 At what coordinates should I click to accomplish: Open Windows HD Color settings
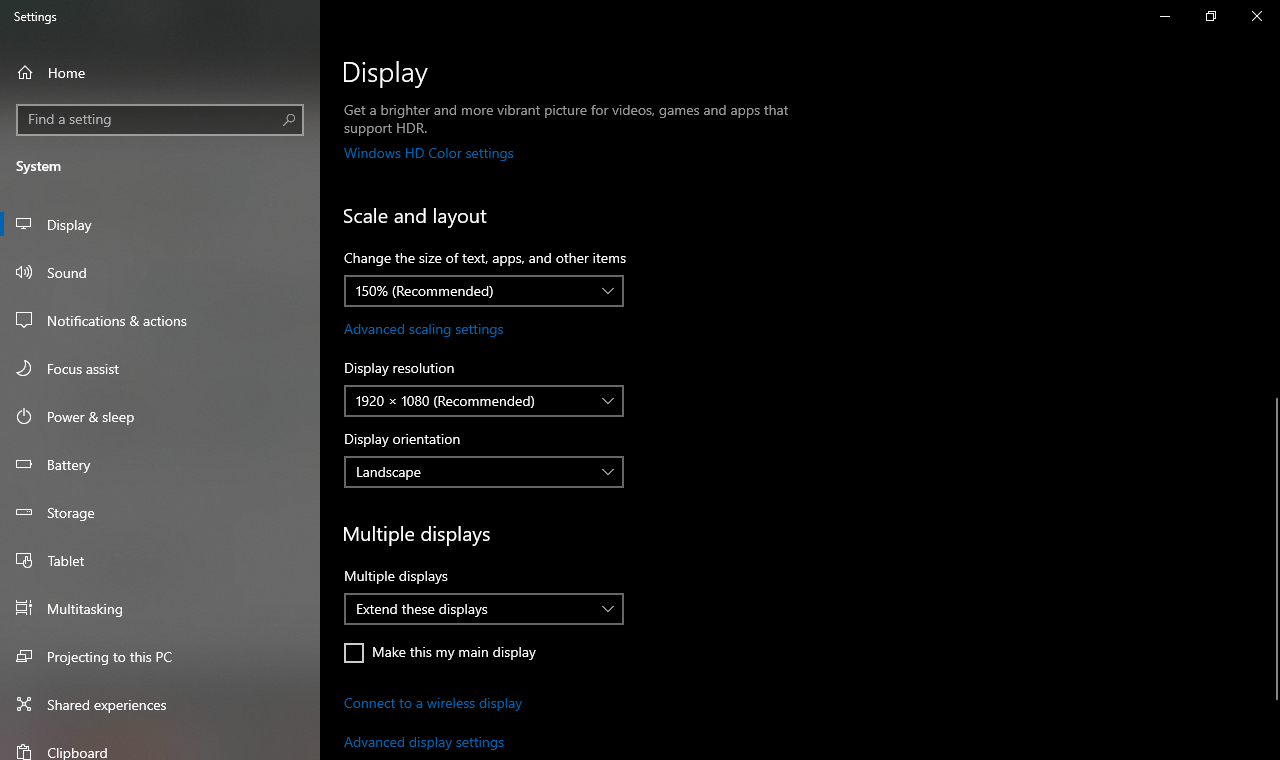[428, 153]
